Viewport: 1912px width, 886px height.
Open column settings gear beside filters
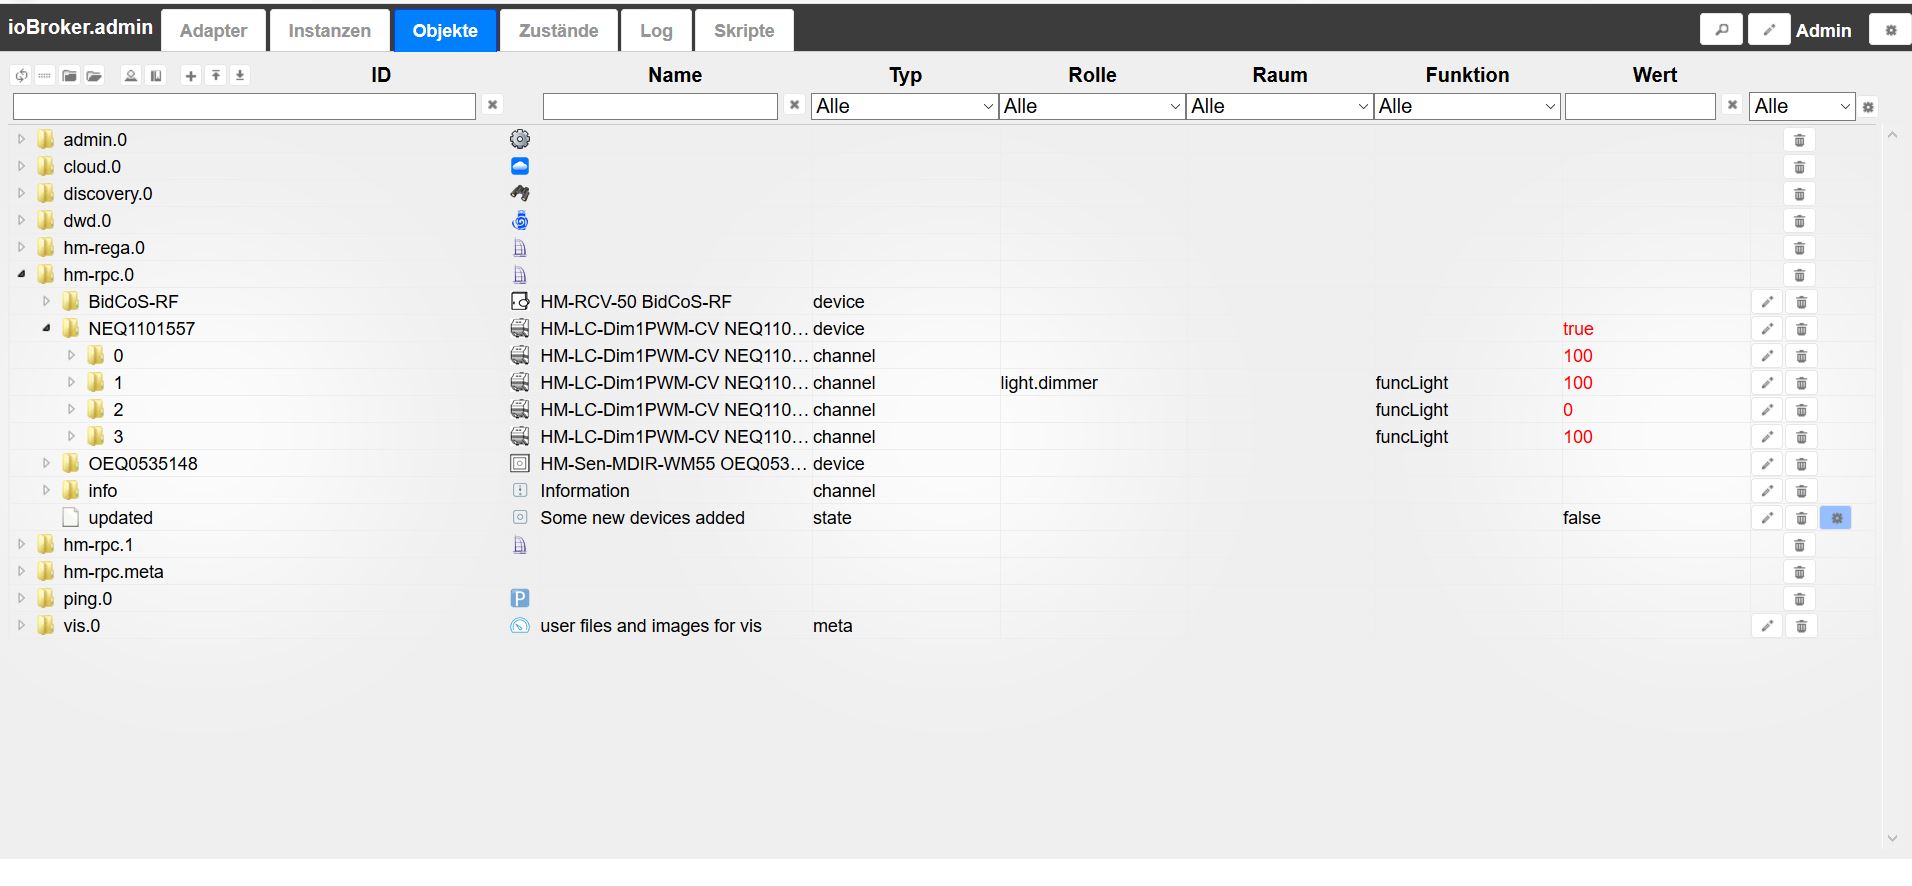click(x=1868, y=107)
